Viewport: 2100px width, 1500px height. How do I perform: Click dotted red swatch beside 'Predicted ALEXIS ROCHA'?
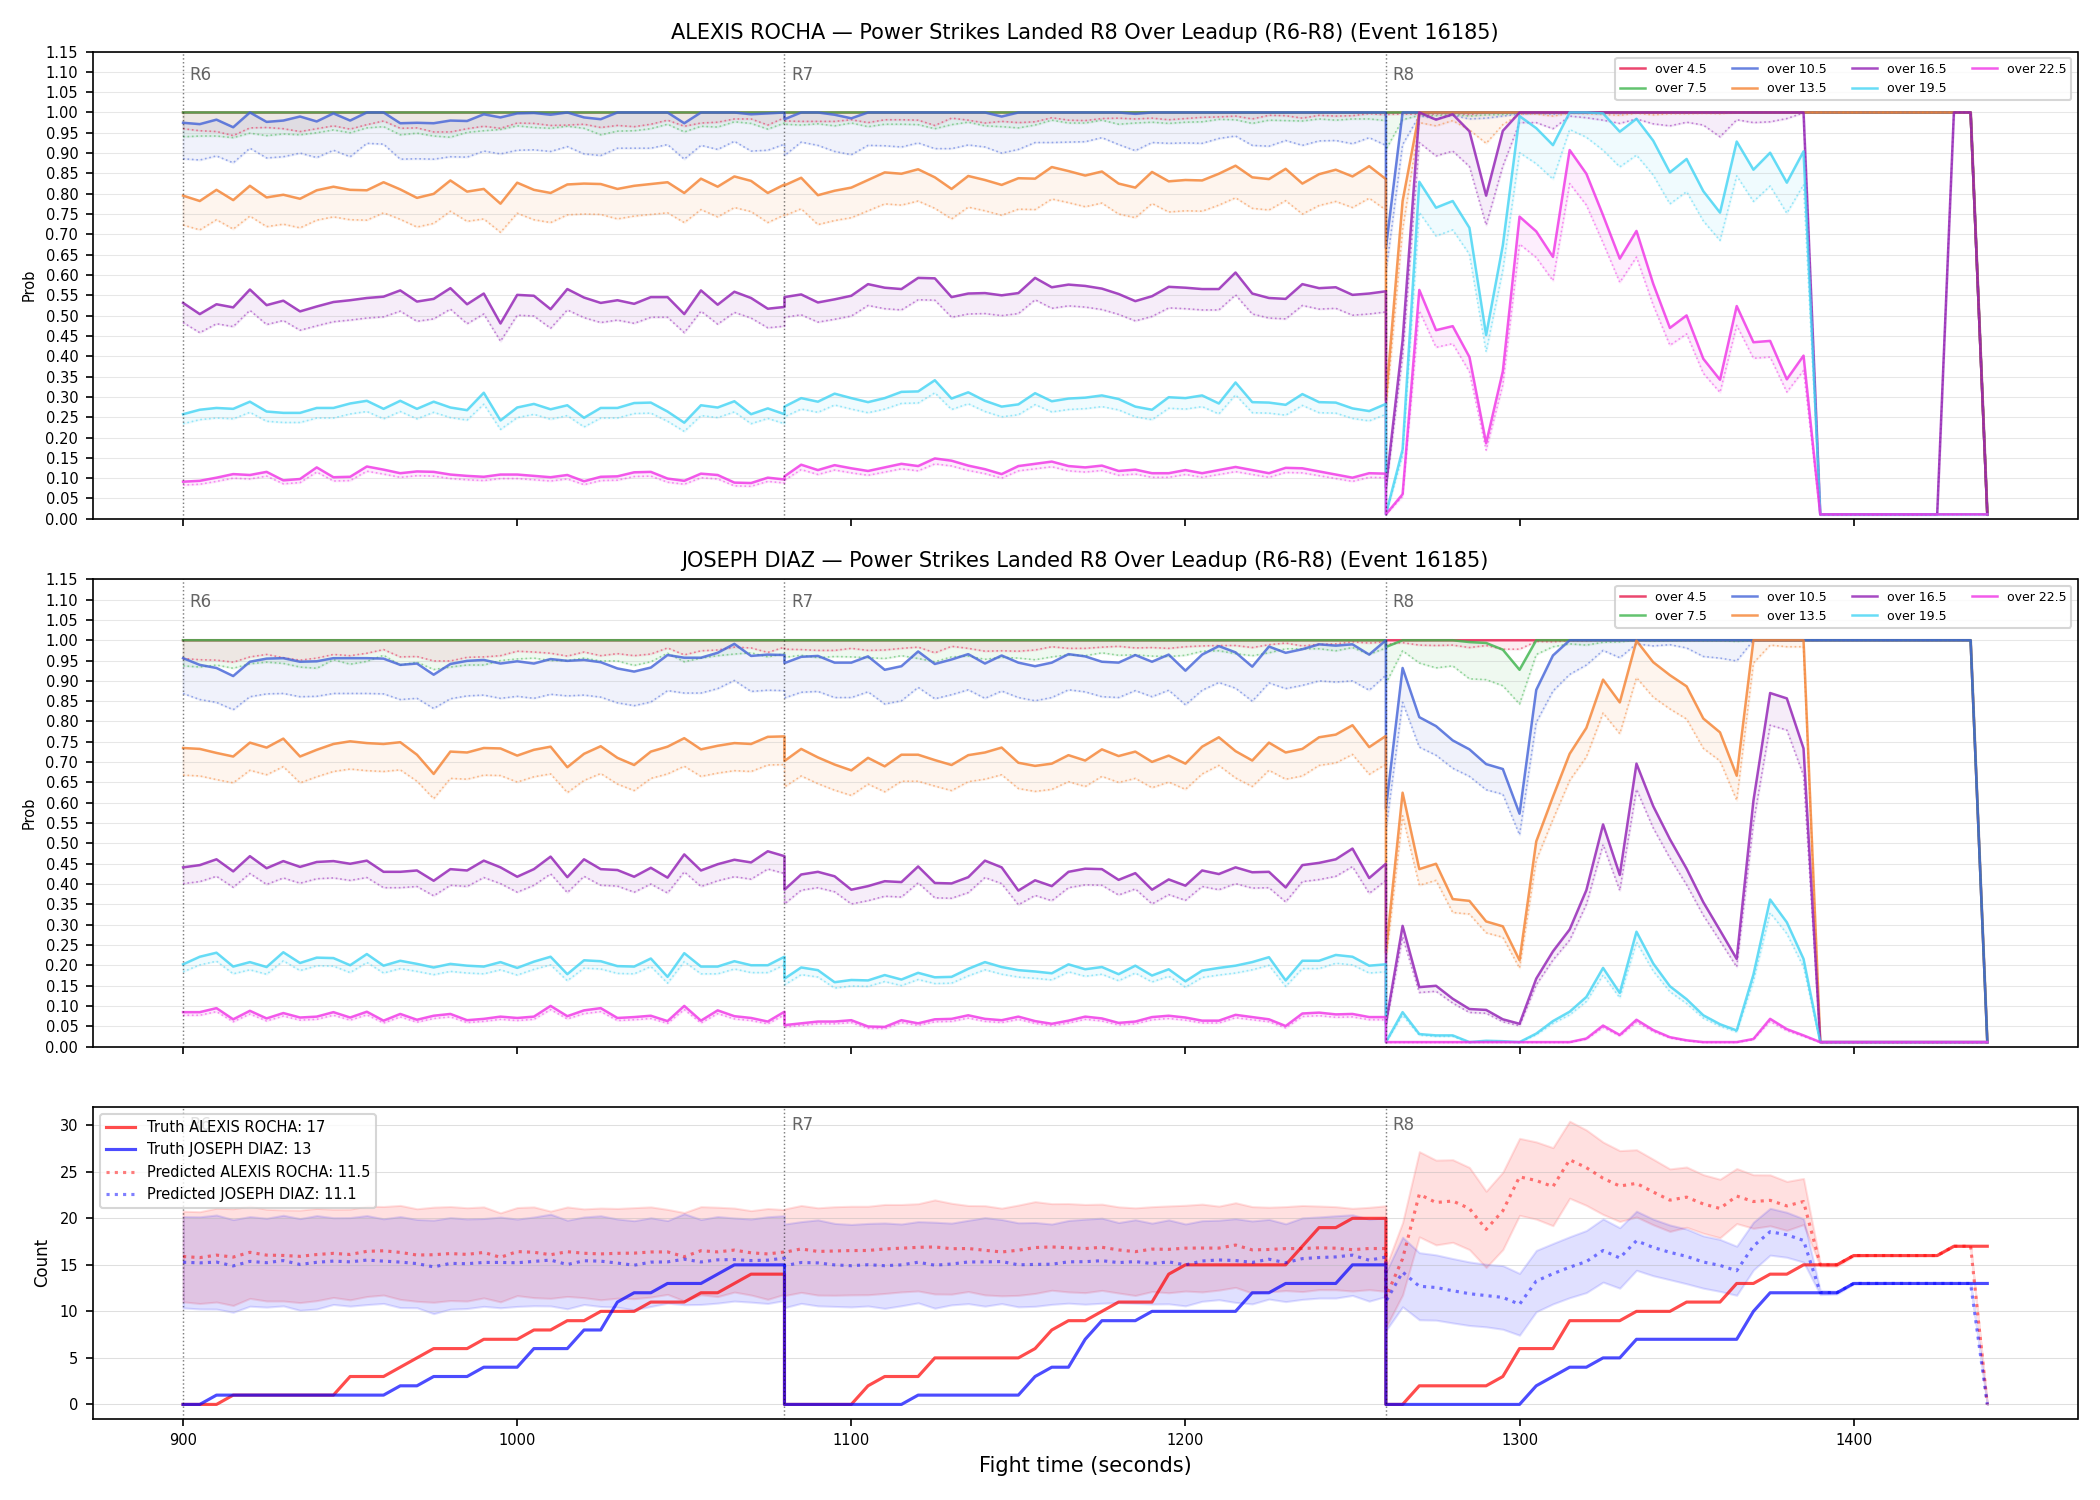121,1172
